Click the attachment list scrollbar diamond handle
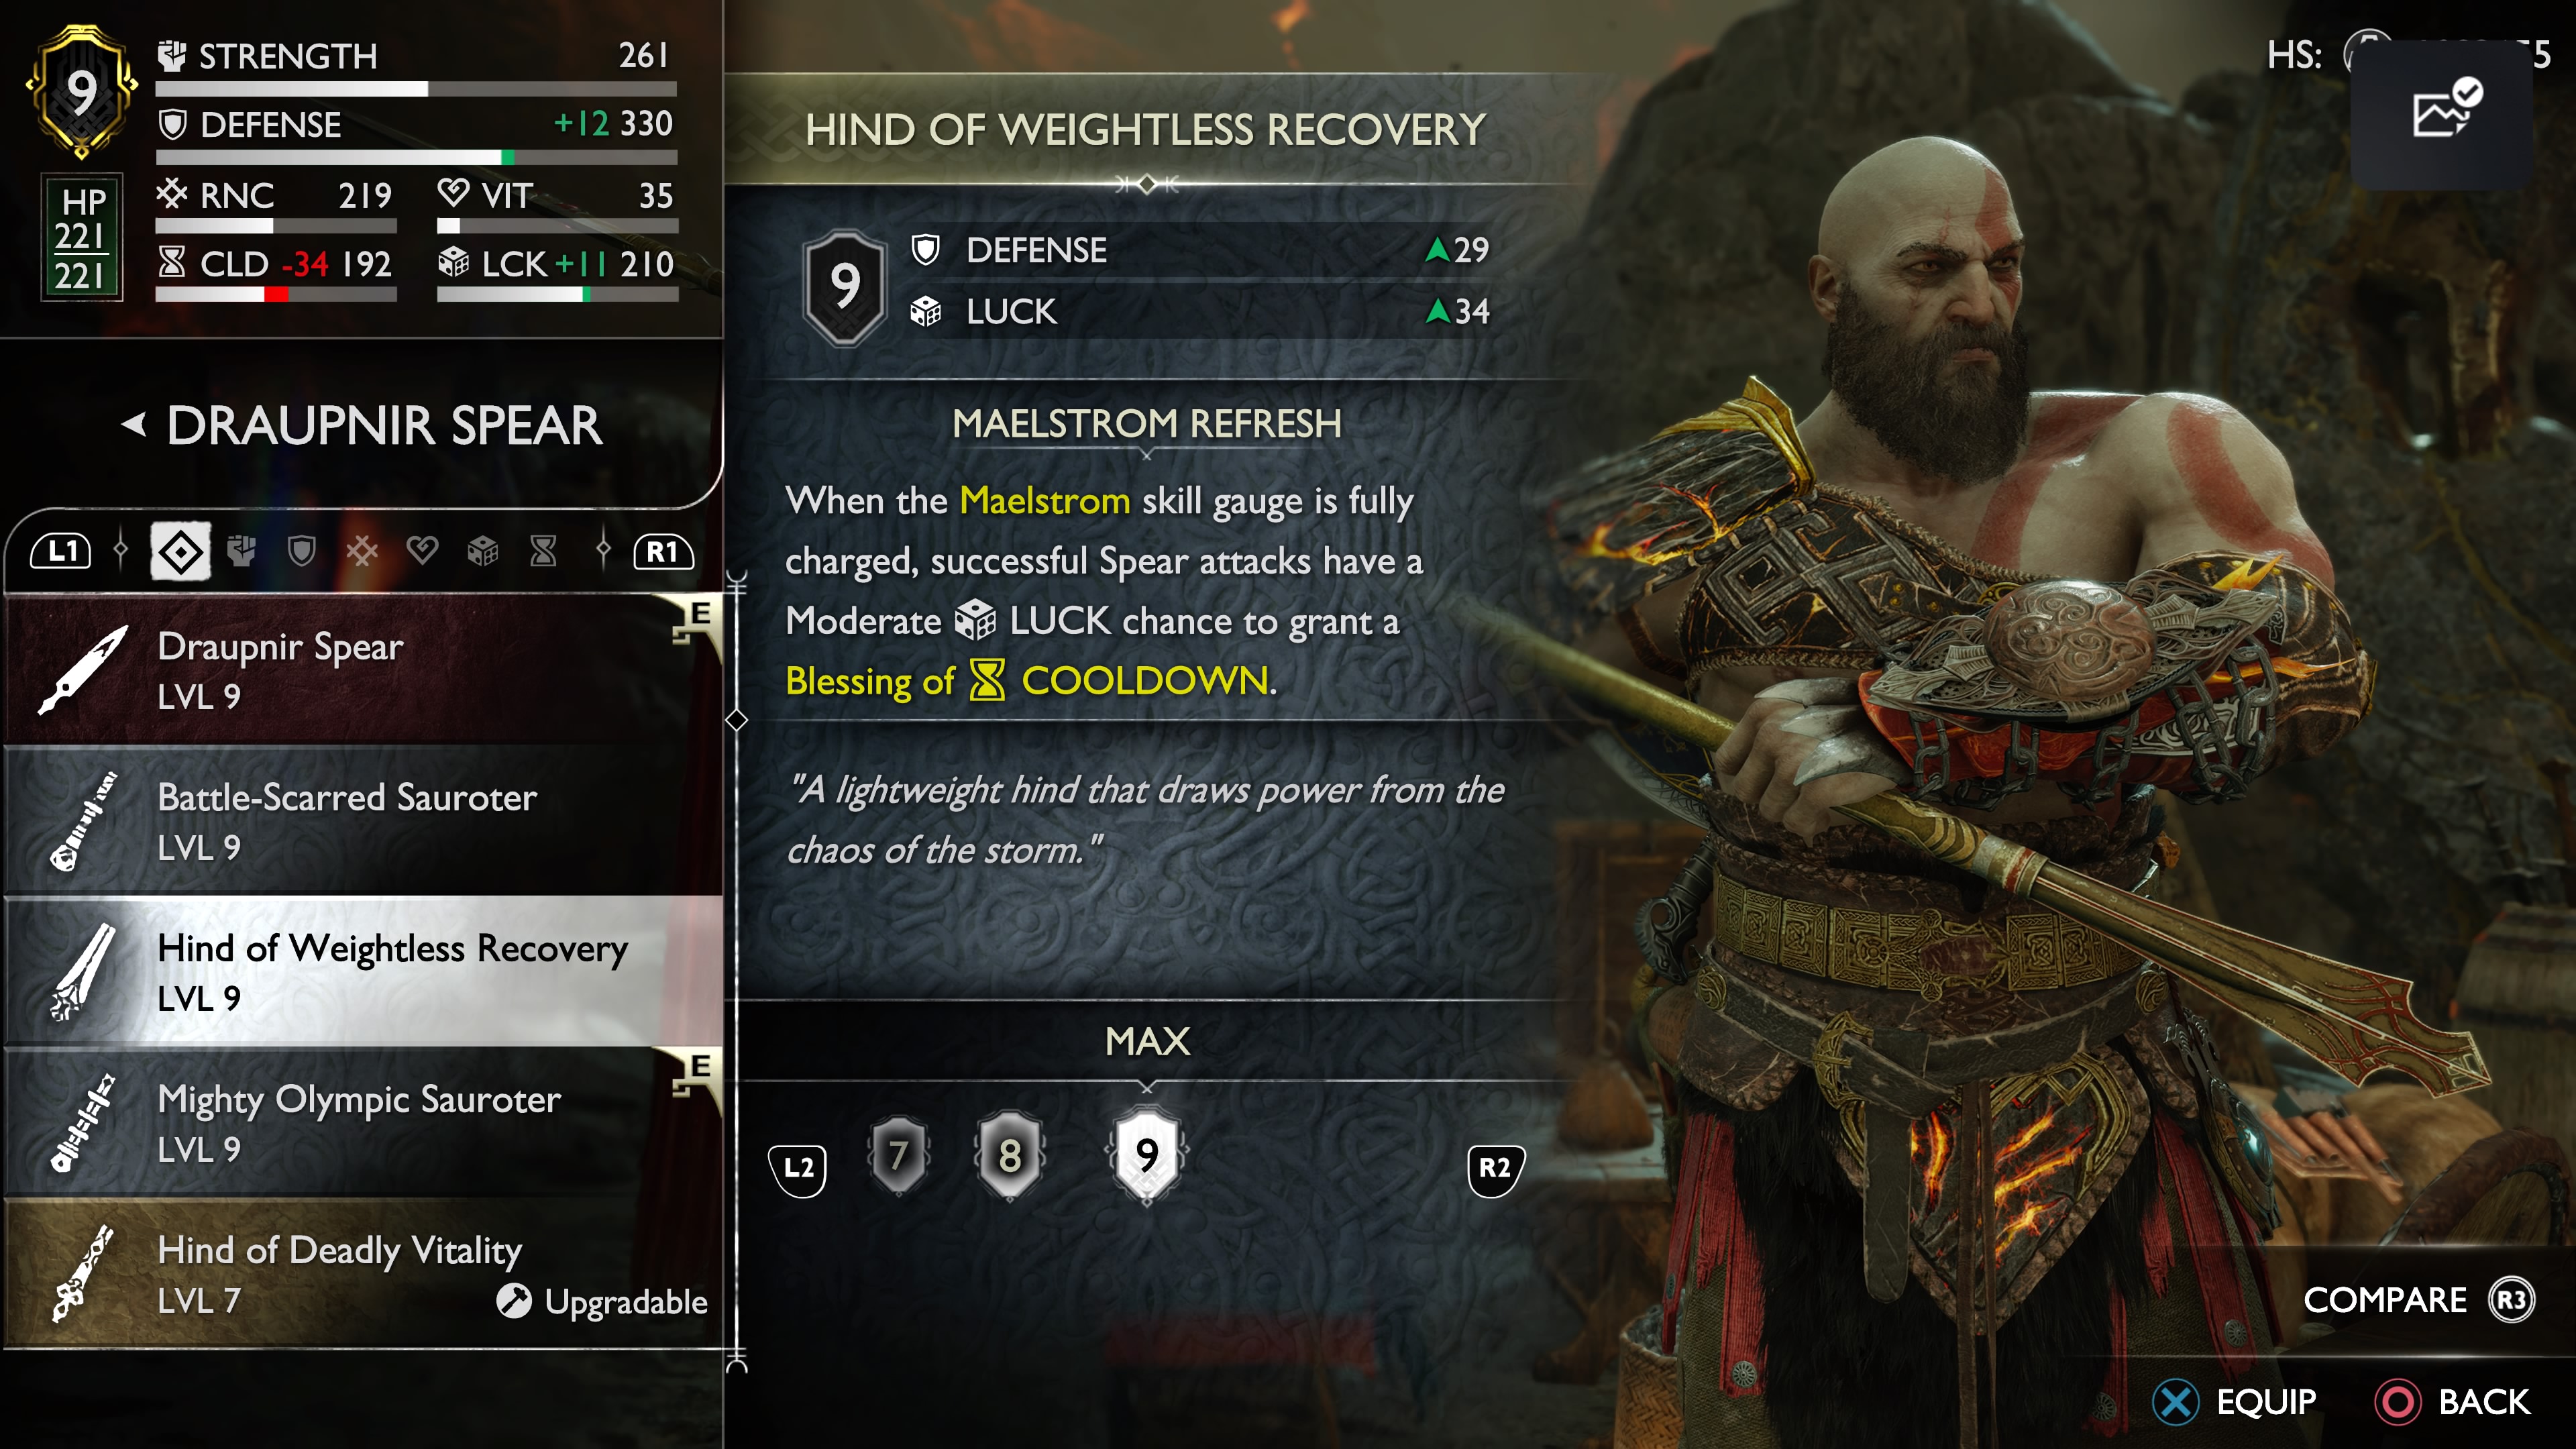The width and height of the screenshot is (2576, 1449). pyautogui.click(x=737, y=720)
